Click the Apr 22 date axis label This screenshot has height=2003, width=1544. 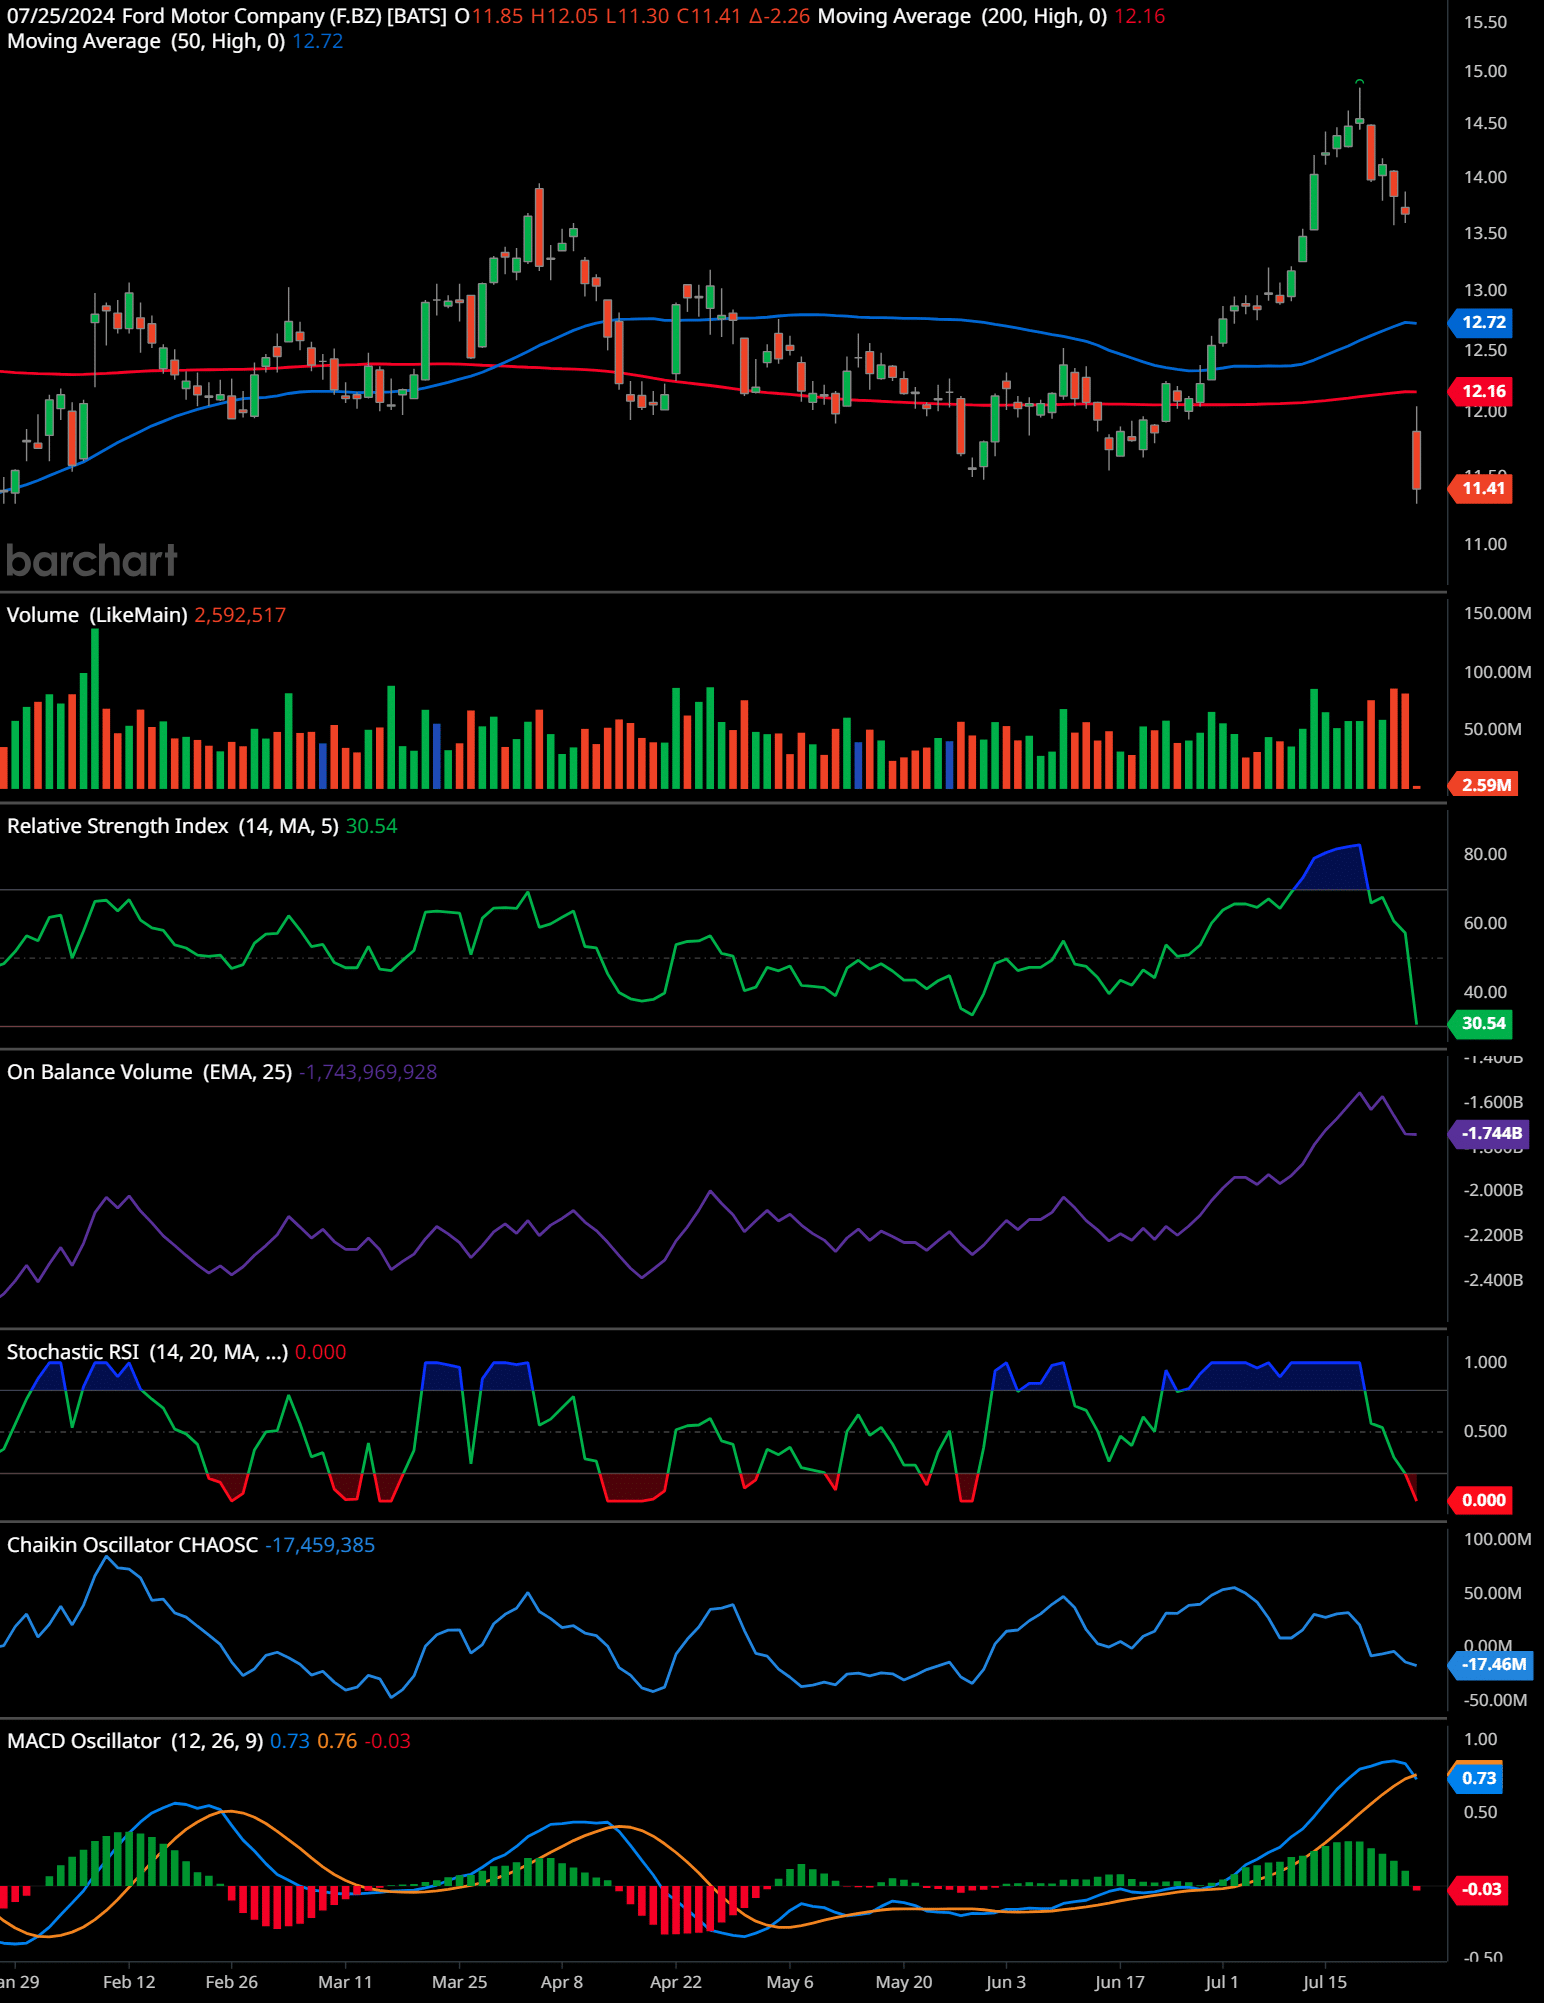pyautogui.click(x=675, y=1982)
